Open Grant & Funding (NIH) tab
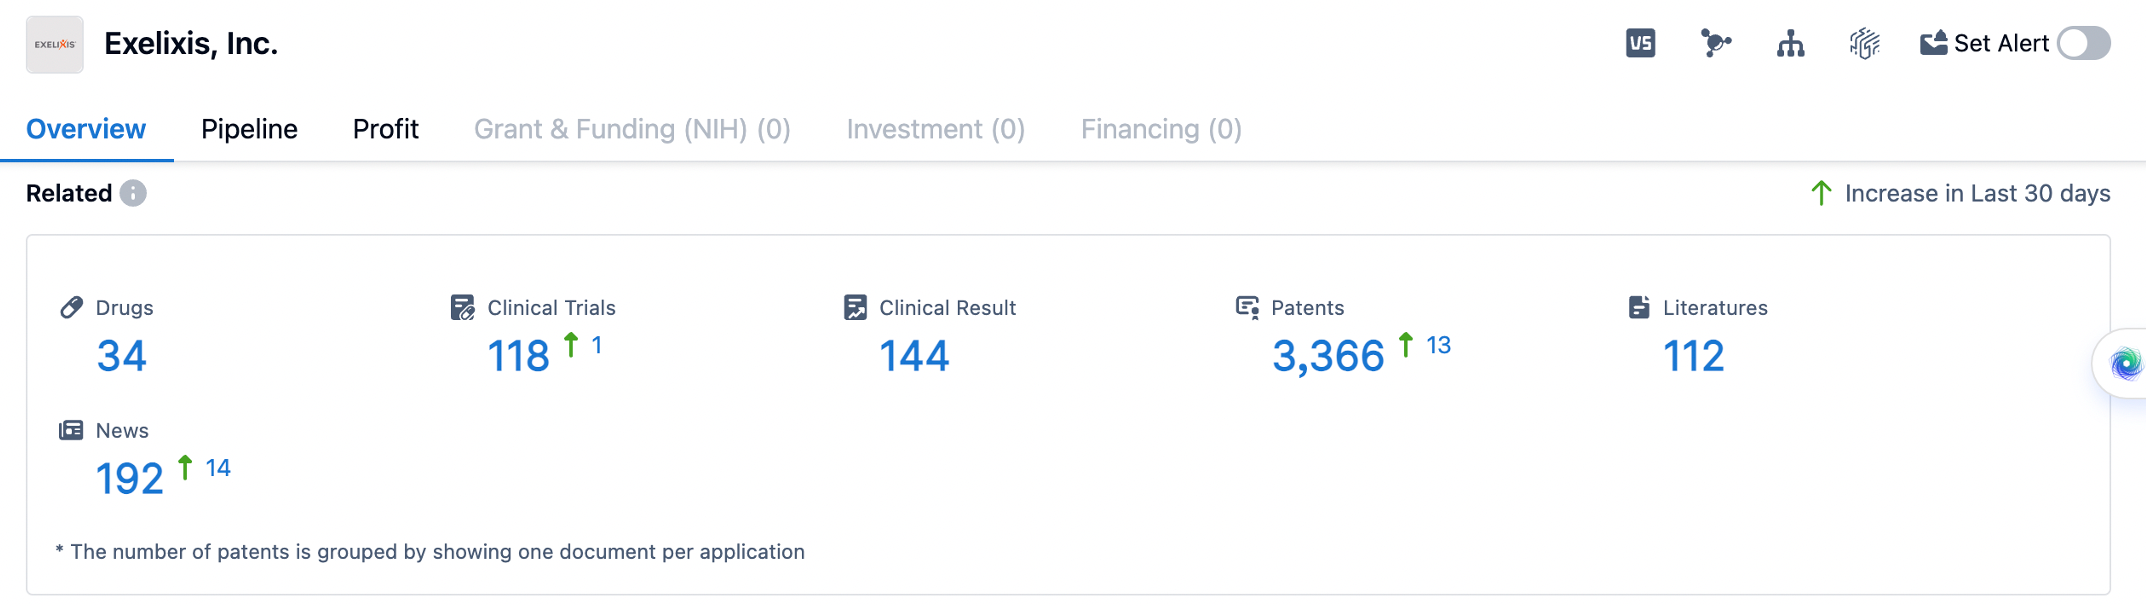2146x606 pixels. 632,129
